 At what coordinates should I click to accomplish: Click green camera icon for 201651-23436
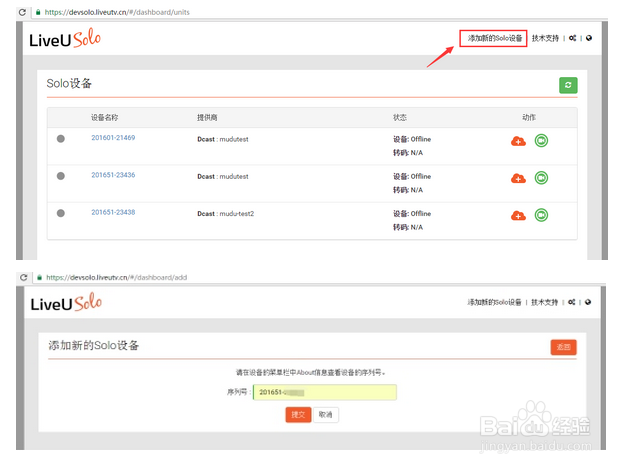pos(541,178)
